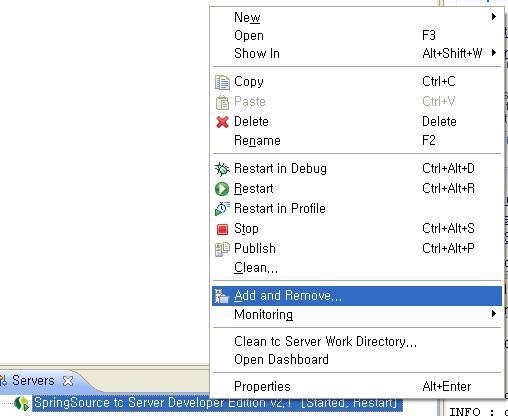The image size is (508, 416).
Task: Click the Ctrl+Alt+R shortcut text
Action: coord(448,189)
